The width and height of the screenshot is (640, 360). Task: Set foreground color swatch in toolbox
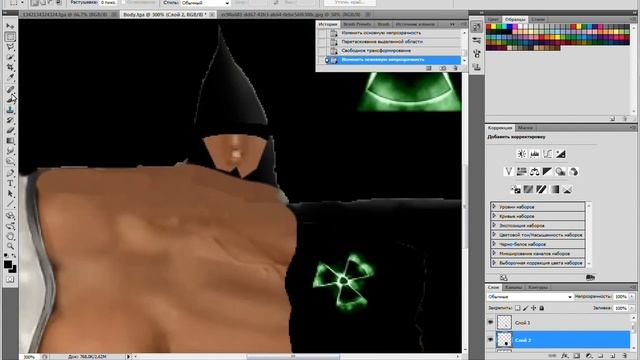pos(8,264)
